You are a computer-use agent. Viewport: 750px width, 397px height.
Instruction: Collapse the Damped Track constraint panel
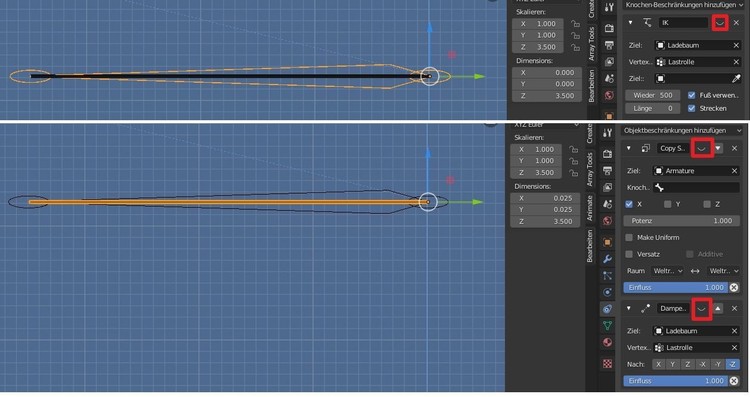coord(629,309)
